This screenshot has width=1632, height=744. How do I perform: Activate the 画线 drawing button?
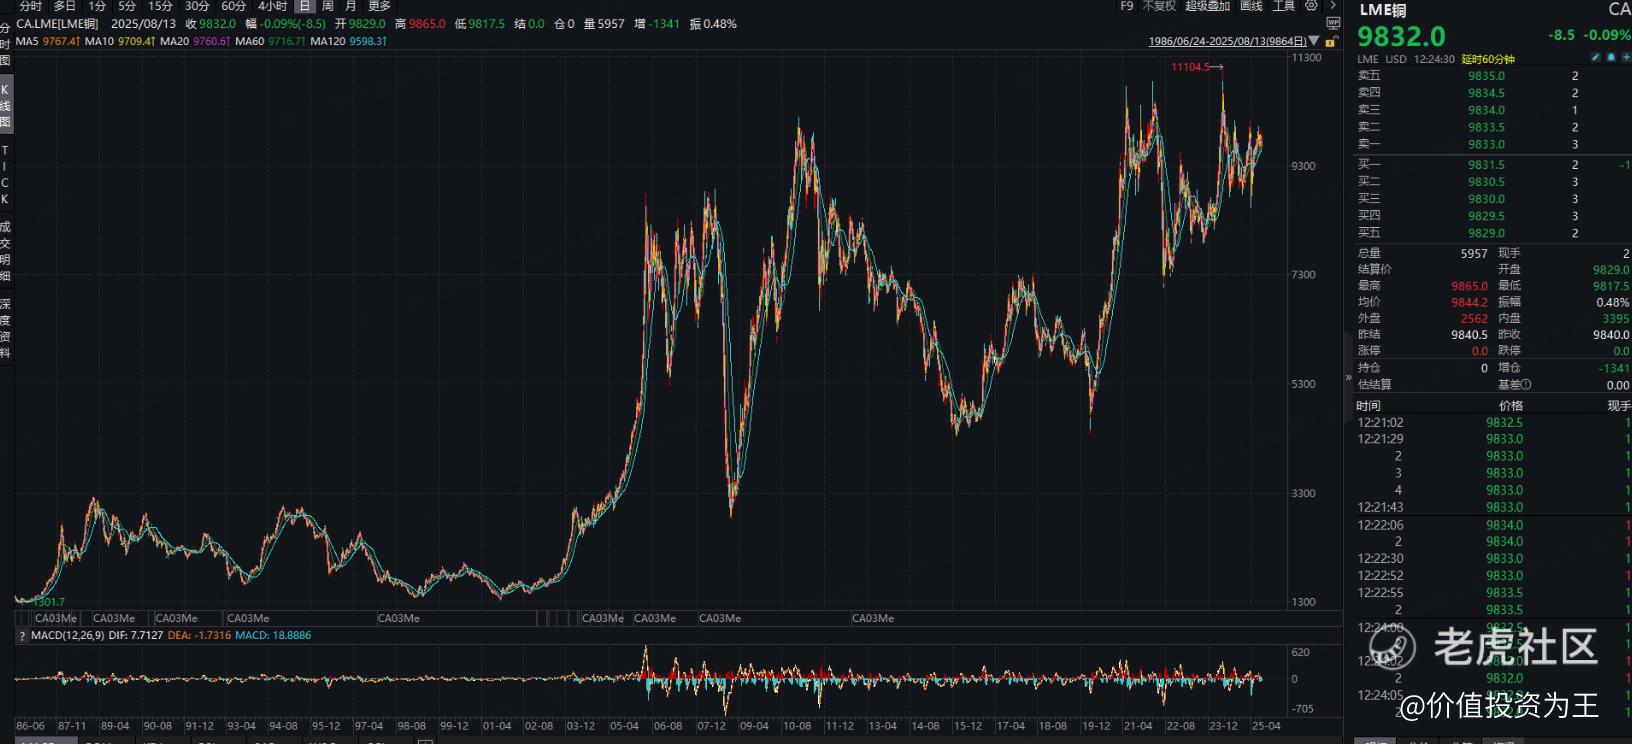[1251, 6]
